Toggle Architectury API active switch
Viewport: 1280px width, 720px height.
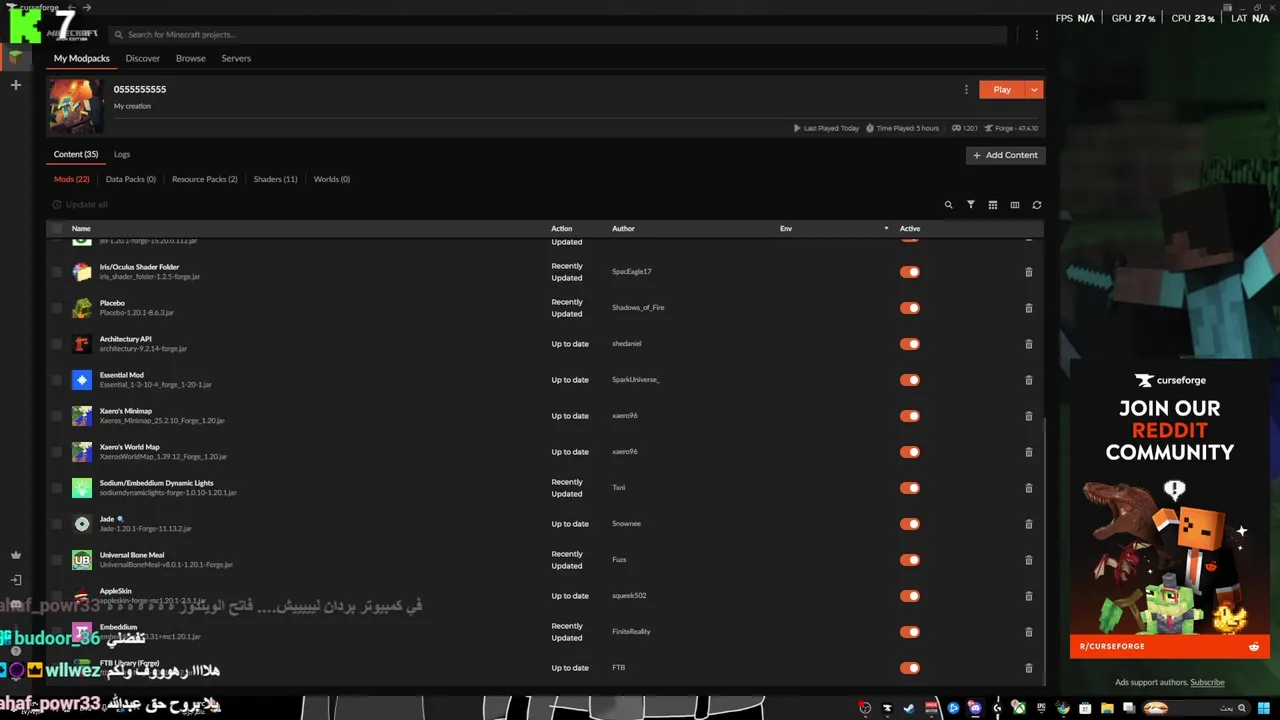coord(909,344)
